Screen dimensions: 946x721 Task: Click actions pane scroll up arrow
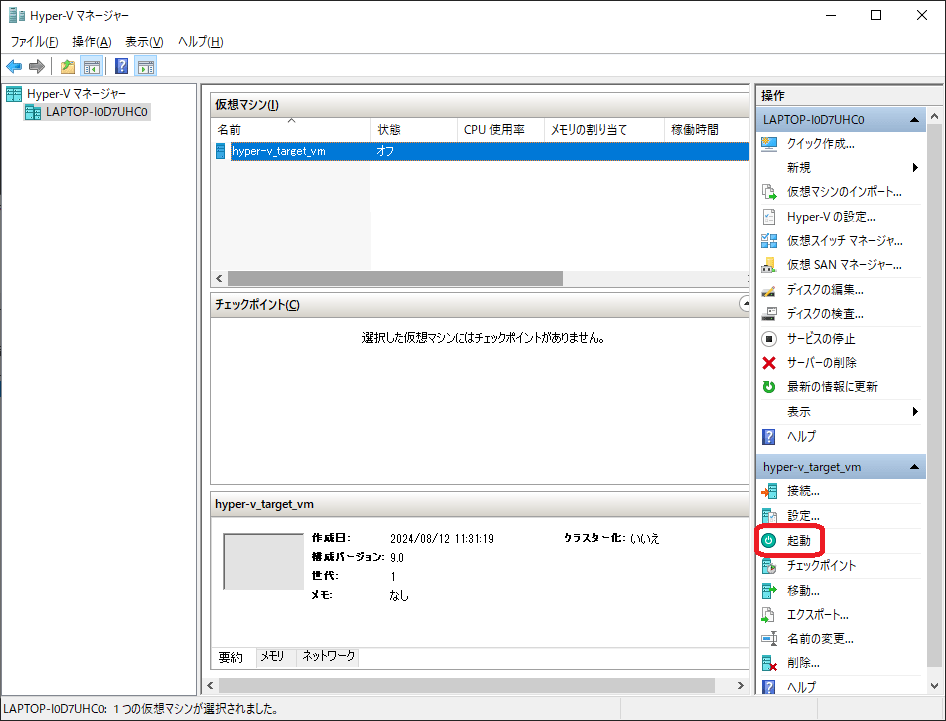coord(935,116)
